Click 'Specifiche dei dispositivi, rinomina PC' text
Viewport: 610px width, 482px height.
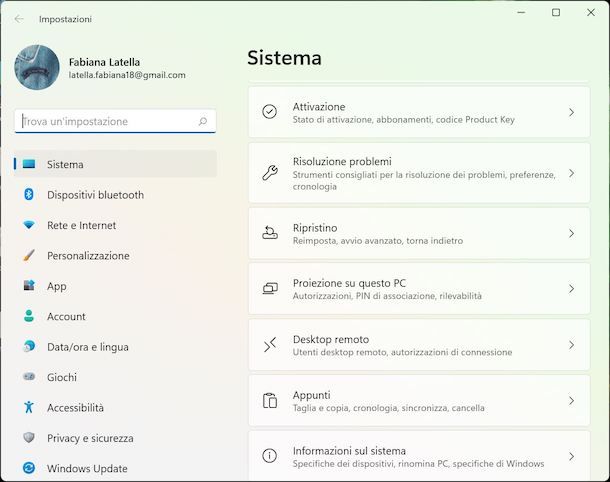[x=370, y=464]
